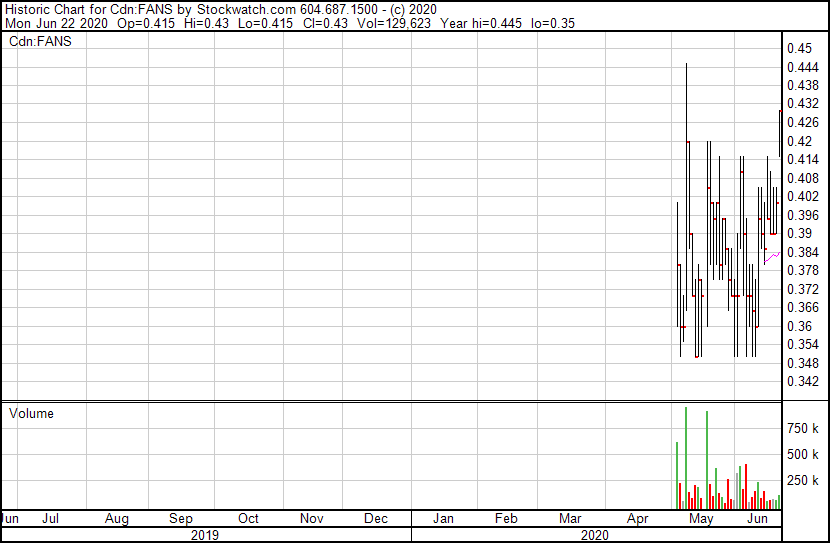Viewport: 830px width, 543px height.
Task: Click the Op=0.415 header value
Action: pos(146,23)
